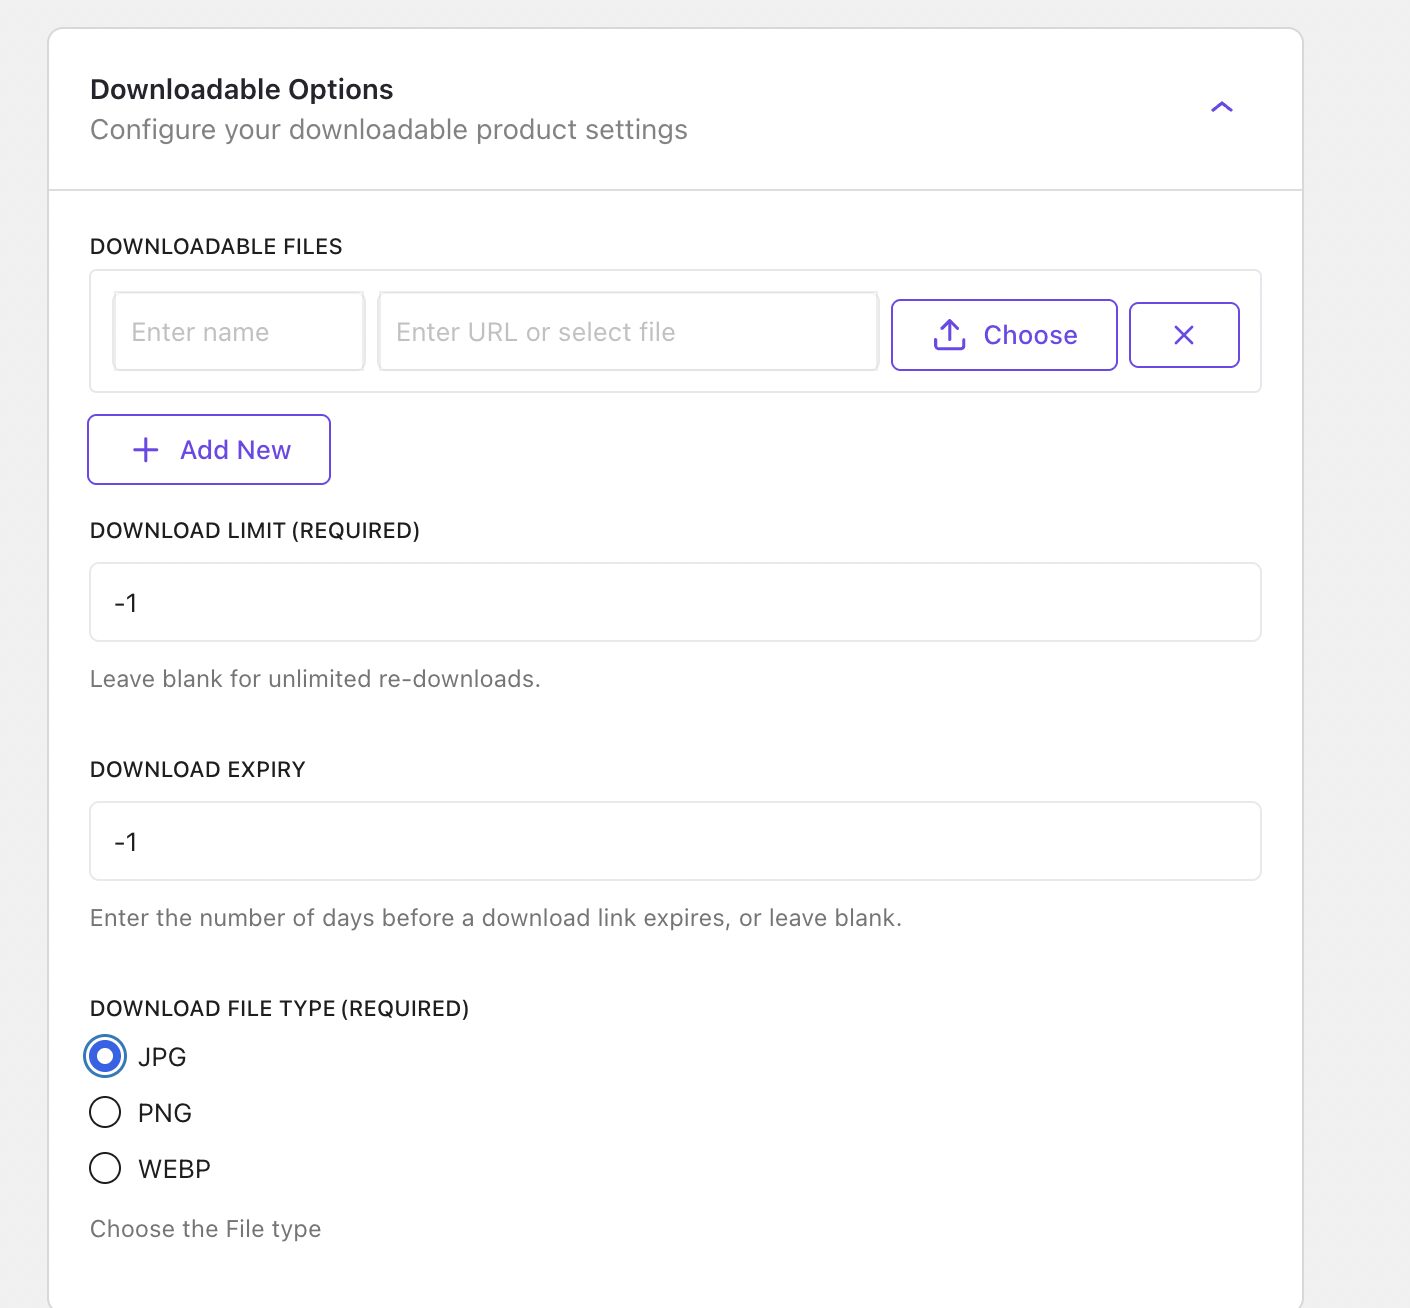Click the Enter URL or select file field
This screenshot has height=1308, width=1410.
(x=627, y=331)
